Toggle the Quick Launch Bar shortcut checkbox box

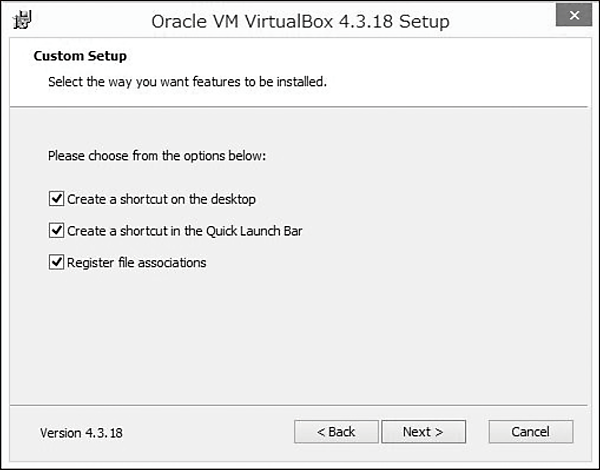tap(56, 231)
